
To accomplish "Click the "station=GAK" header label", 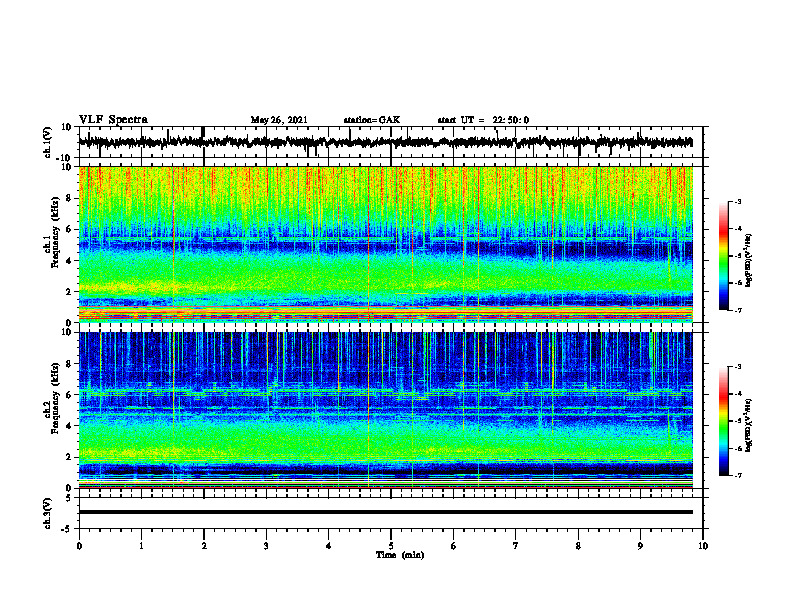I will point(372,120).
